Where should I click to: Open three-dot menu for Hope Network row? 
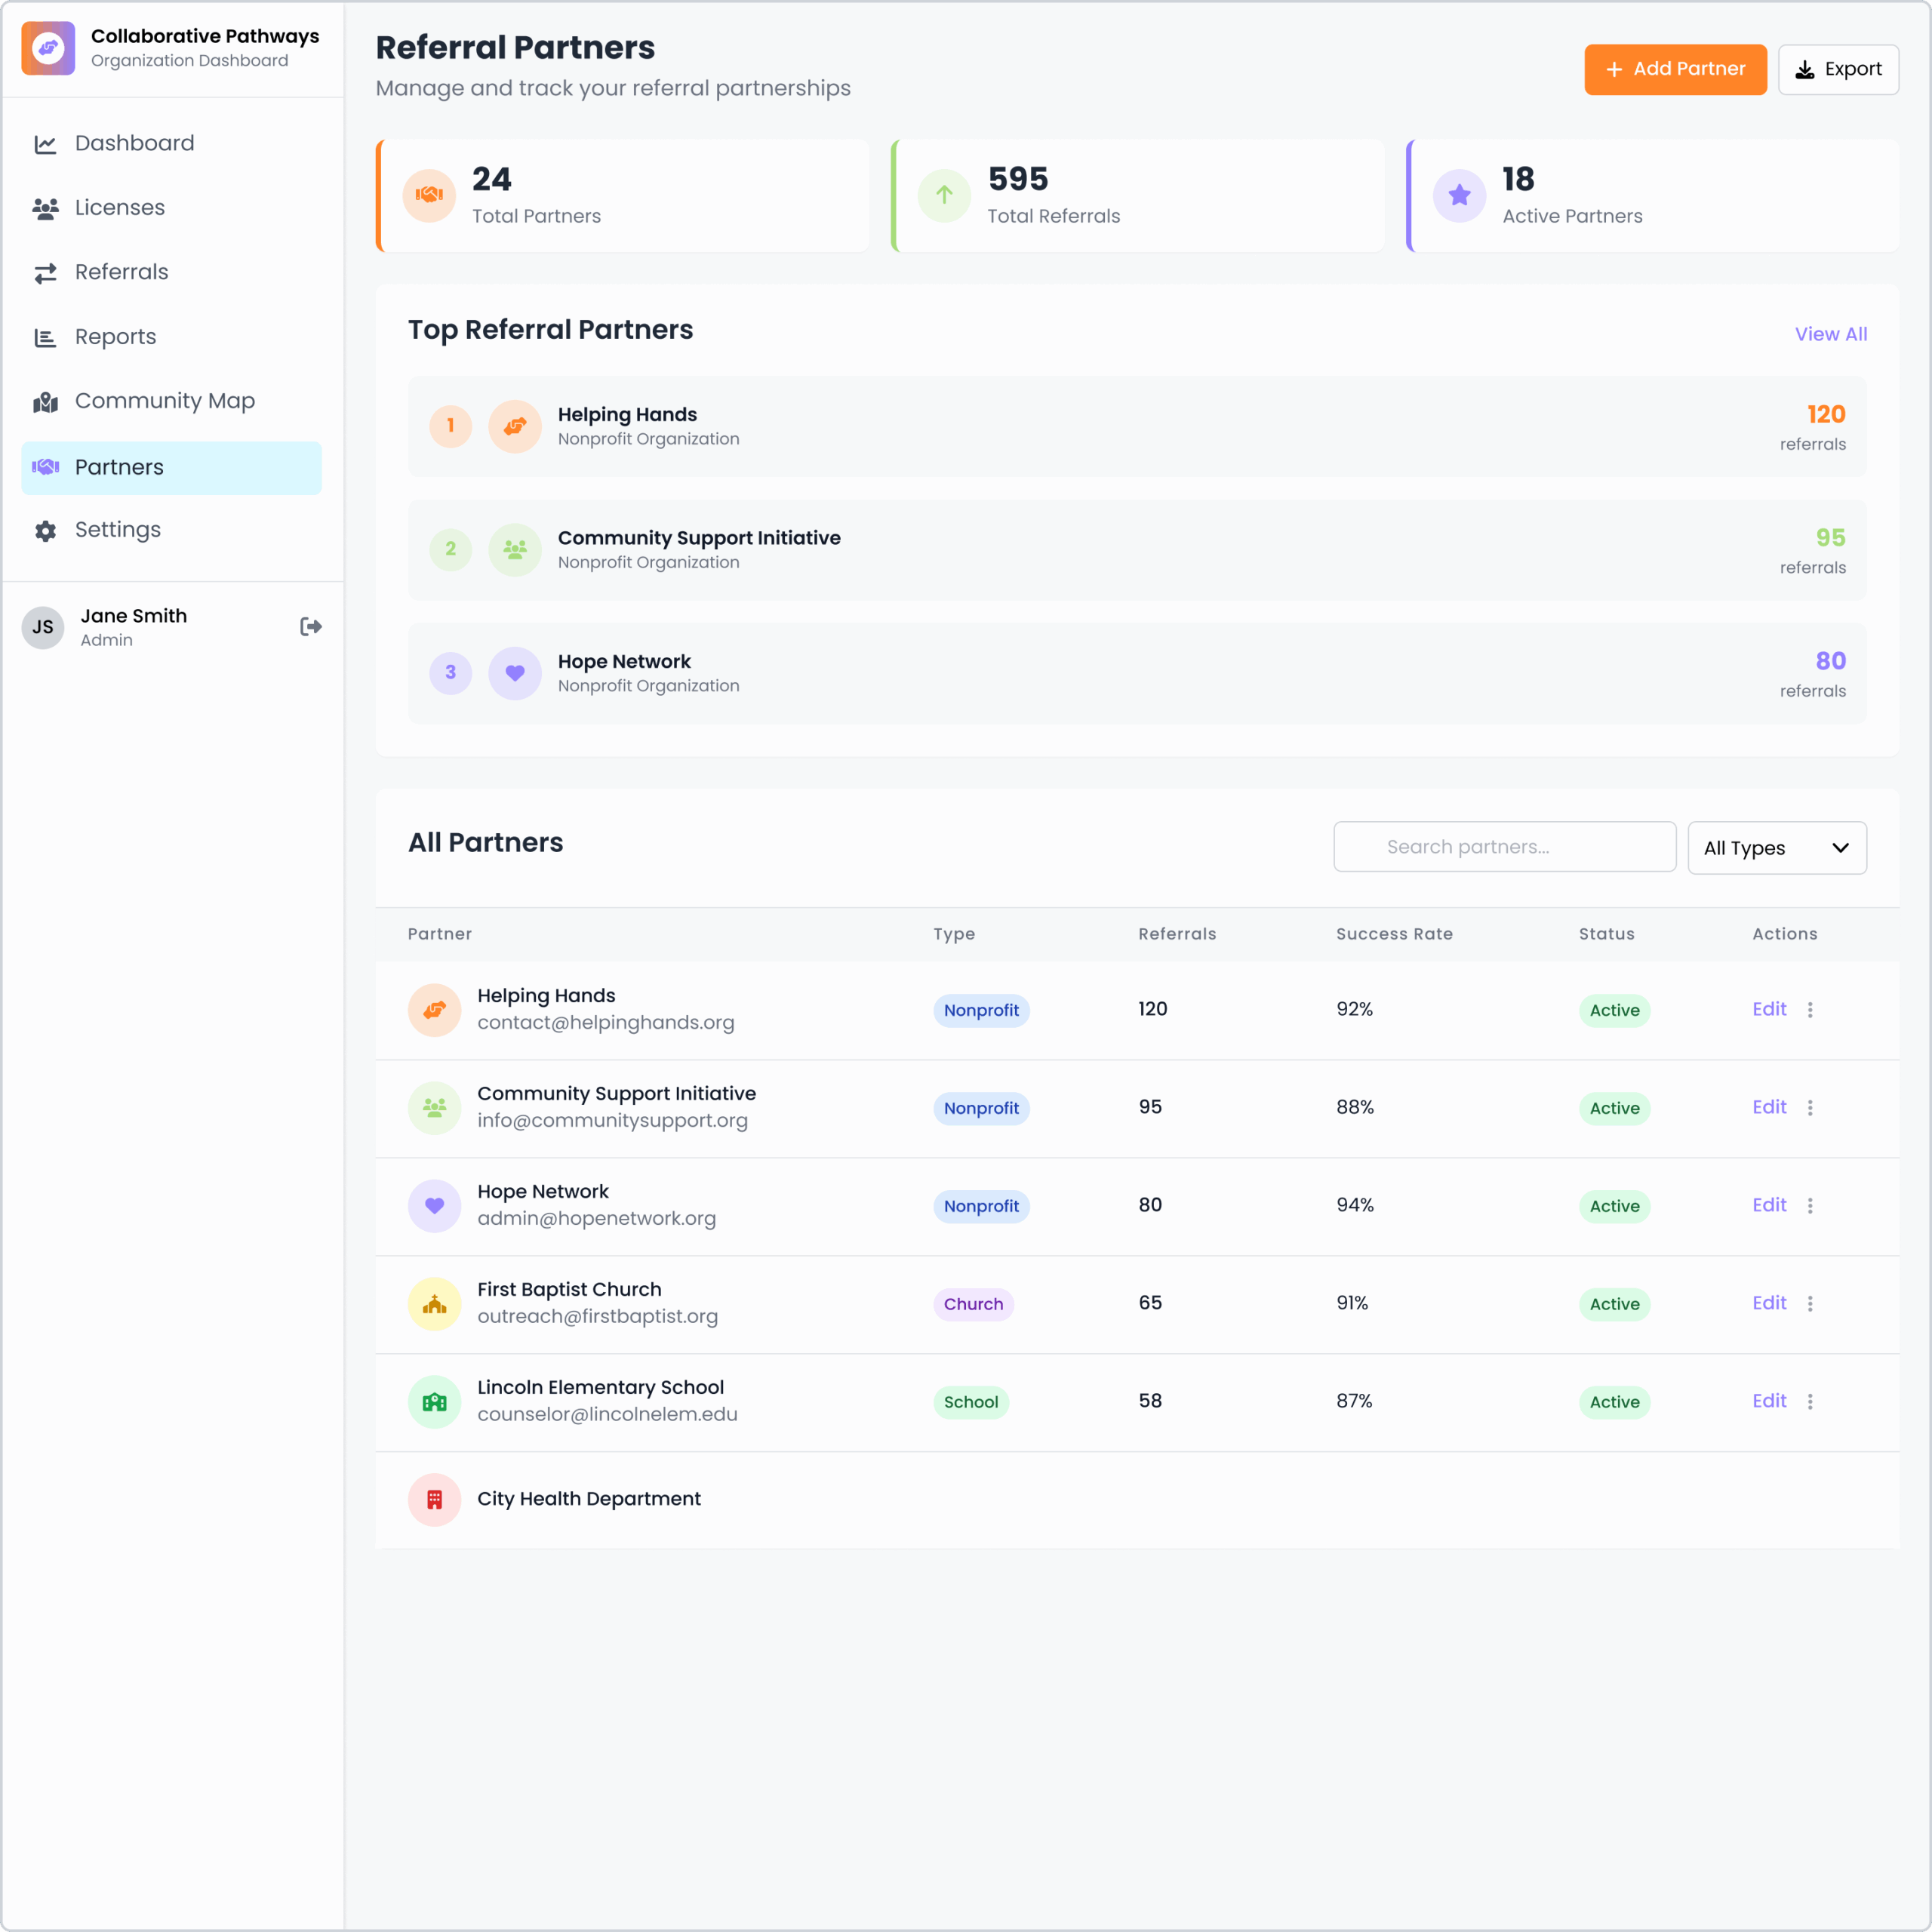pyautogui.click(x=1810, y=1206)
